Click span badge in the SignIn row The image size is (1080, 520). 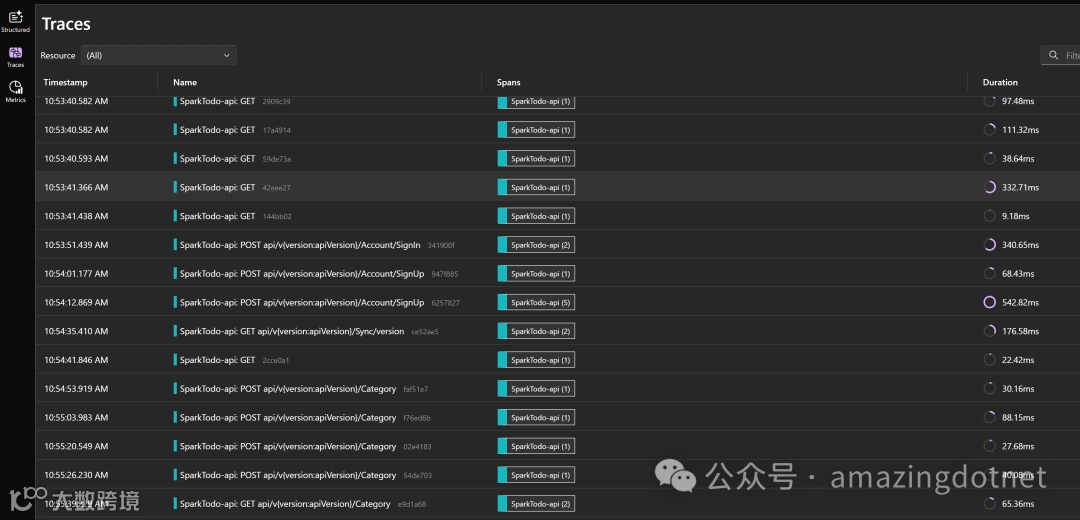[x=536, y=245]
